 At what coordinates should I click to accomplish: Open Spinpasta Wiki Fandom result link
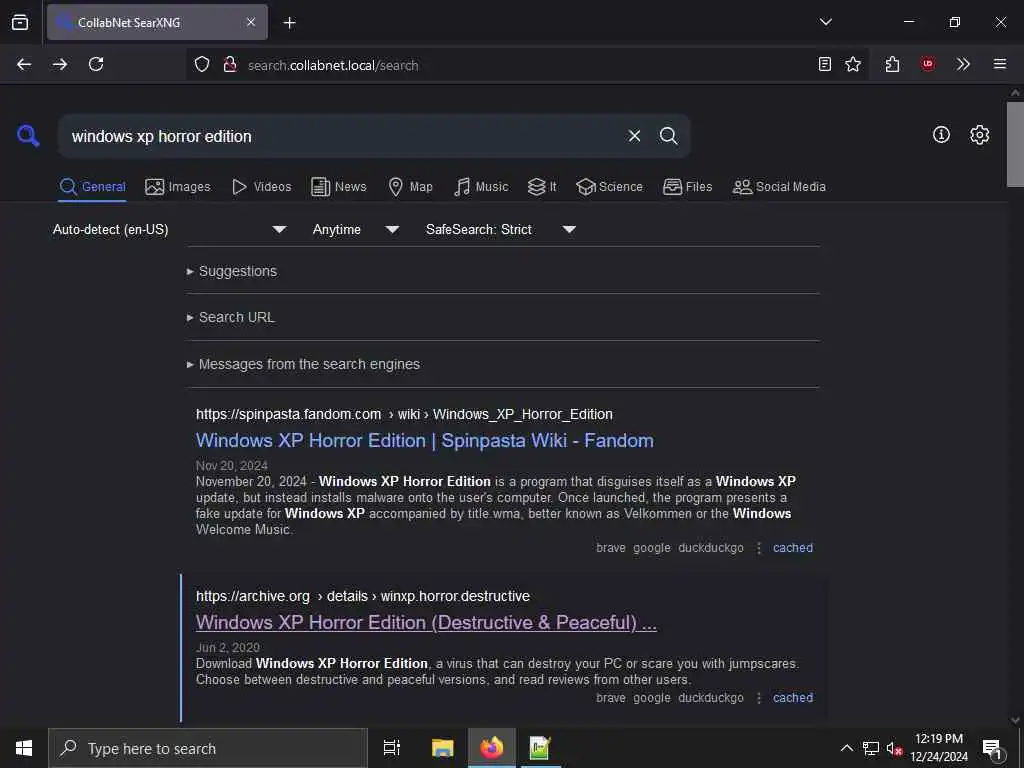pyautogui.click(x=424, y=441)
